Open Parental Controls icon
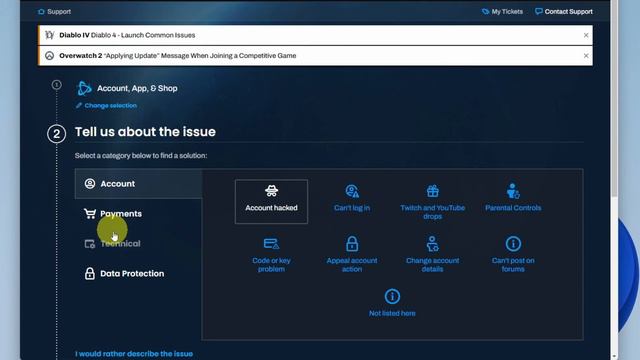This screenshot has height=360, width=640. [513, 191]
